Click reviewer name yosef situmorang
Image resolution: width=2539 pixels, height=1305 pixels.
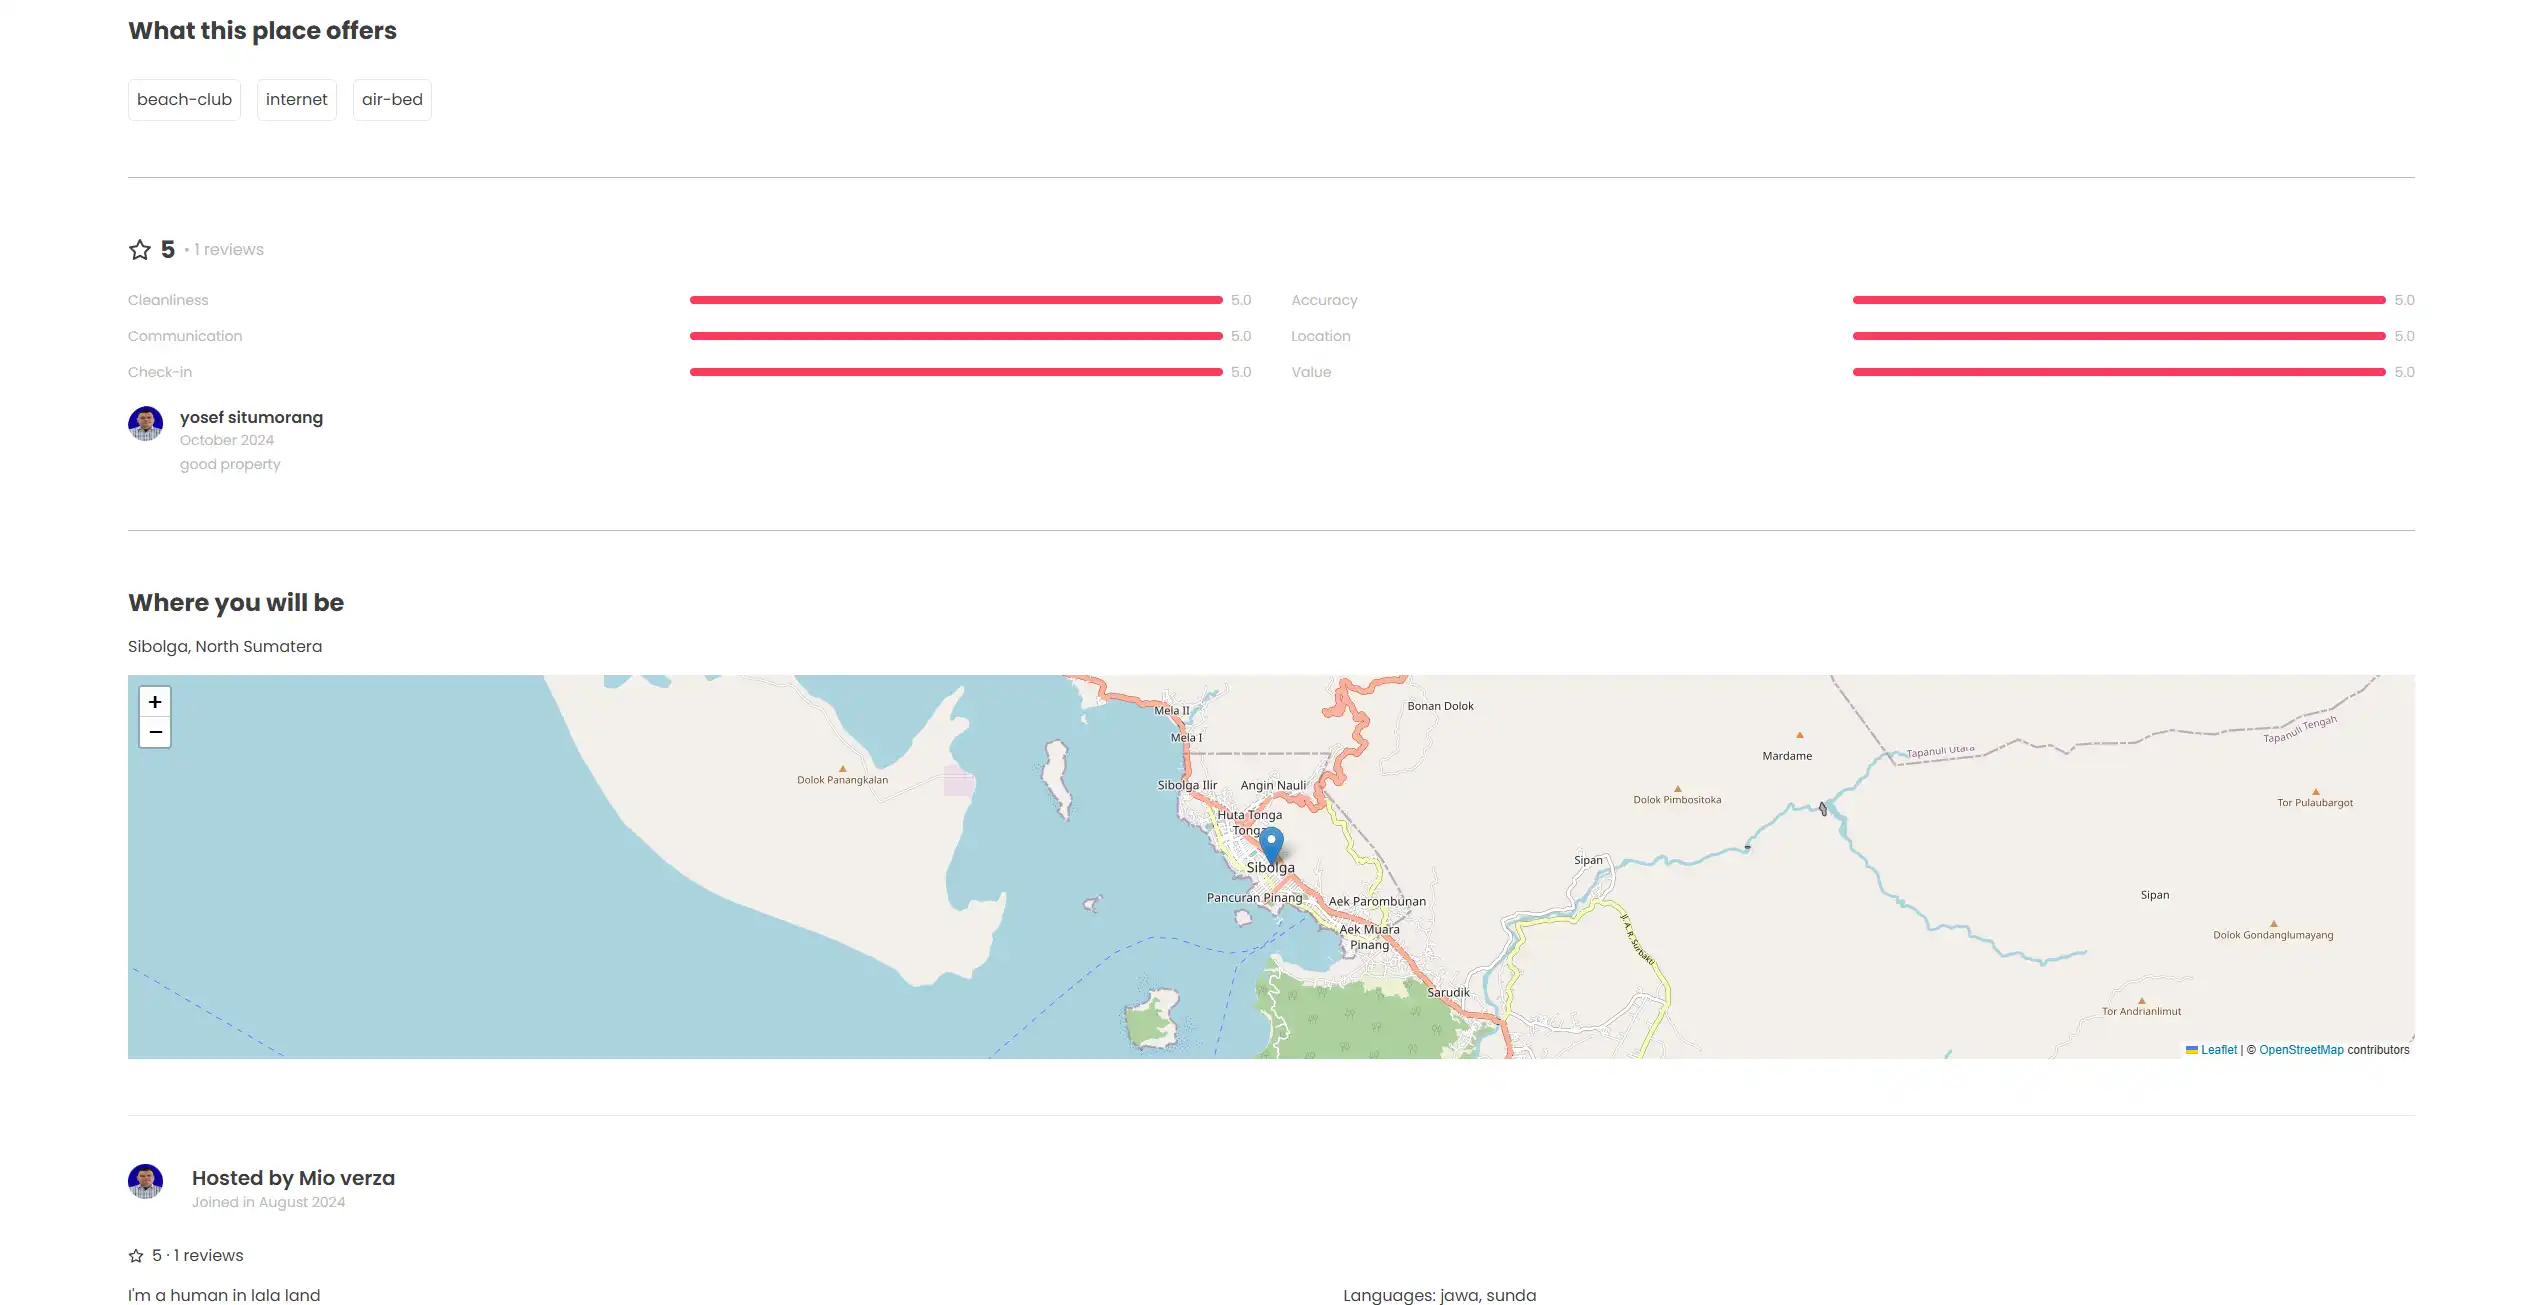click(251, 417)
